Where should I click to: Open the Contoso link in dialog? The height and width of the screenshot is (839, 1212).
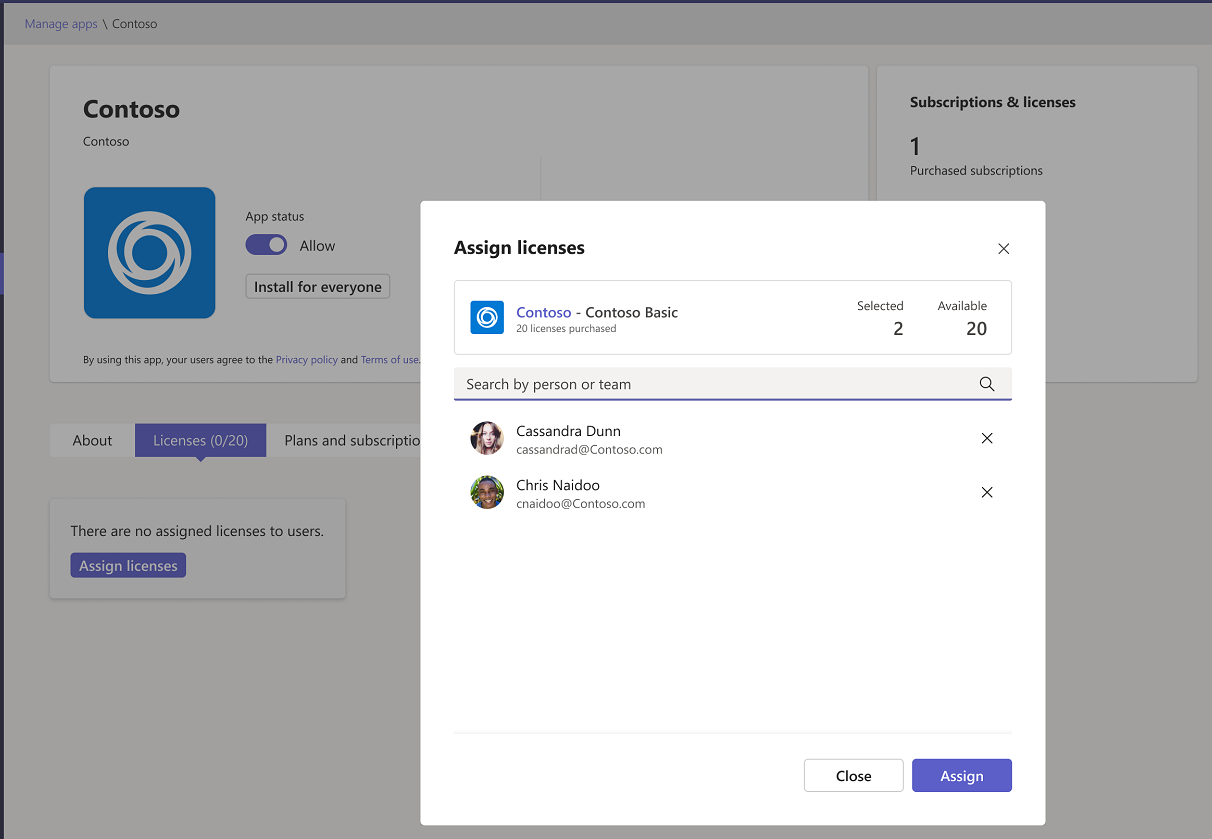pyautogui.click(x=544, y=312)
